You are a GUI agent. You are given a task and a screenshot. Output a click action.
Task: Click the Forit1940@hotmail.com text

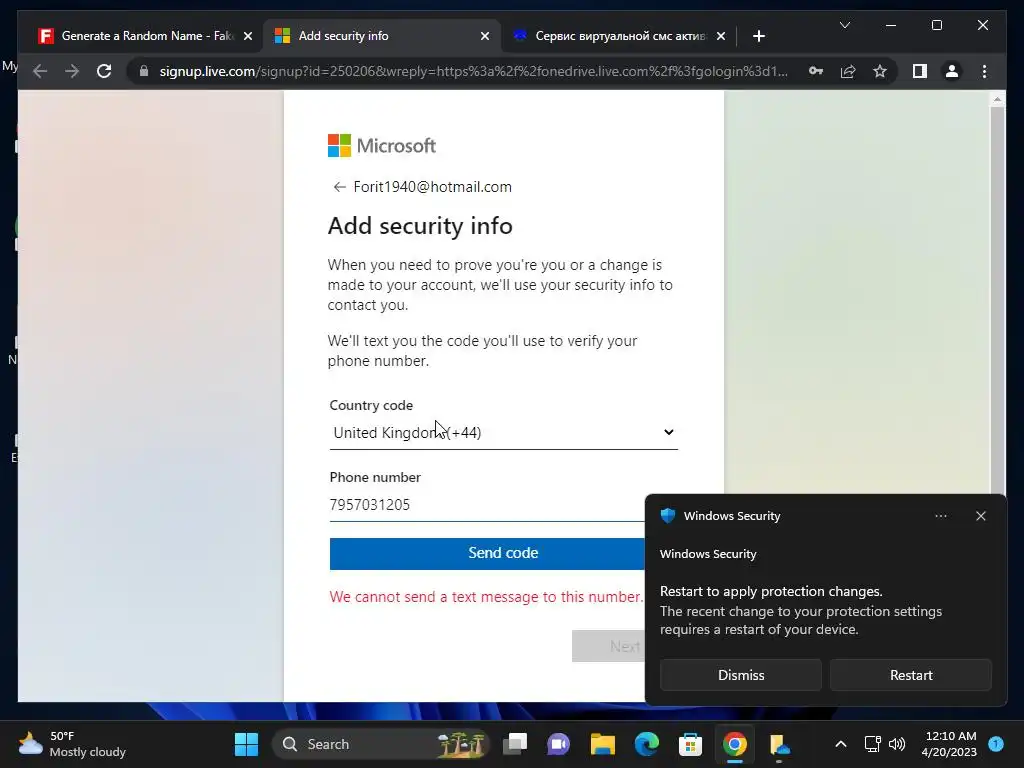[432, 187]
